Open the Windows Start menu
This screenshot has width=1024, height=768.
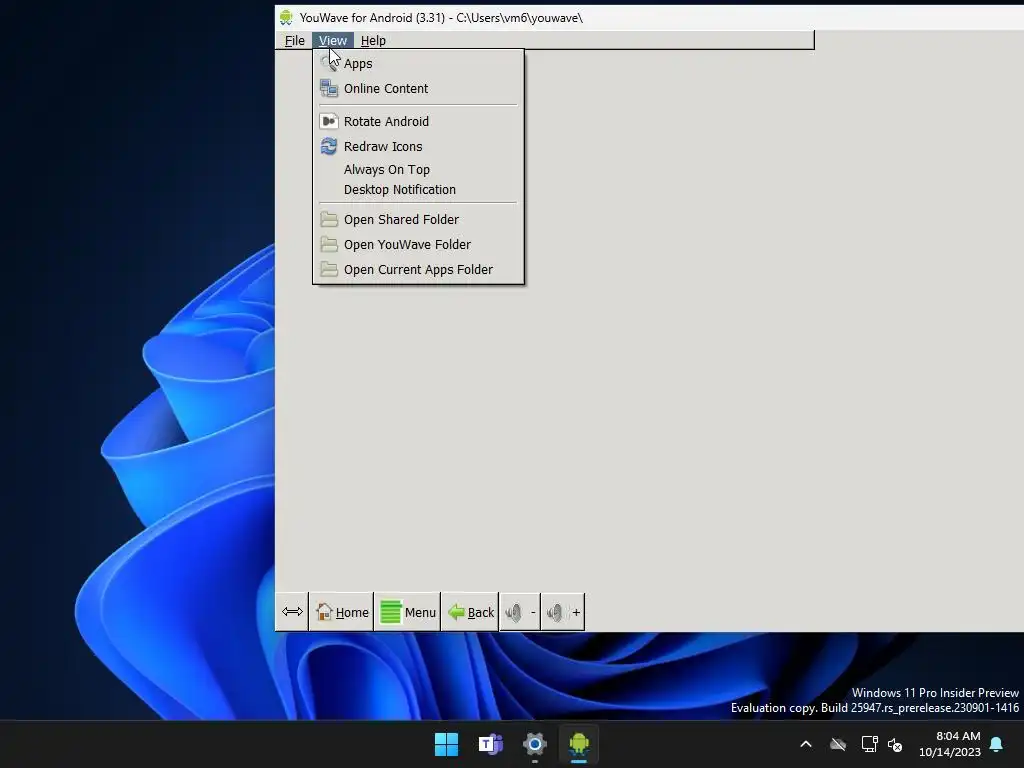(447, 744)
